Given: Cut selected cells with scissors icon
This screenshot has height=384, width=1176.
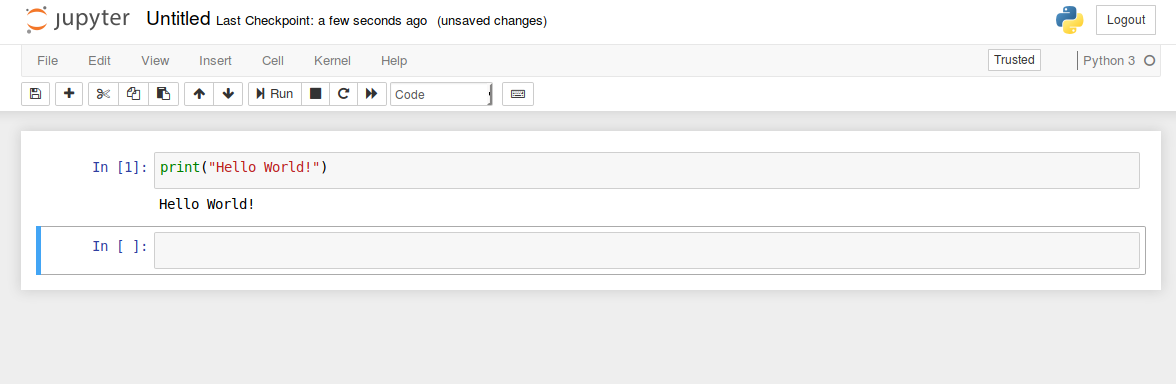Looking at the screenshot, I should [x=104, y=94].
